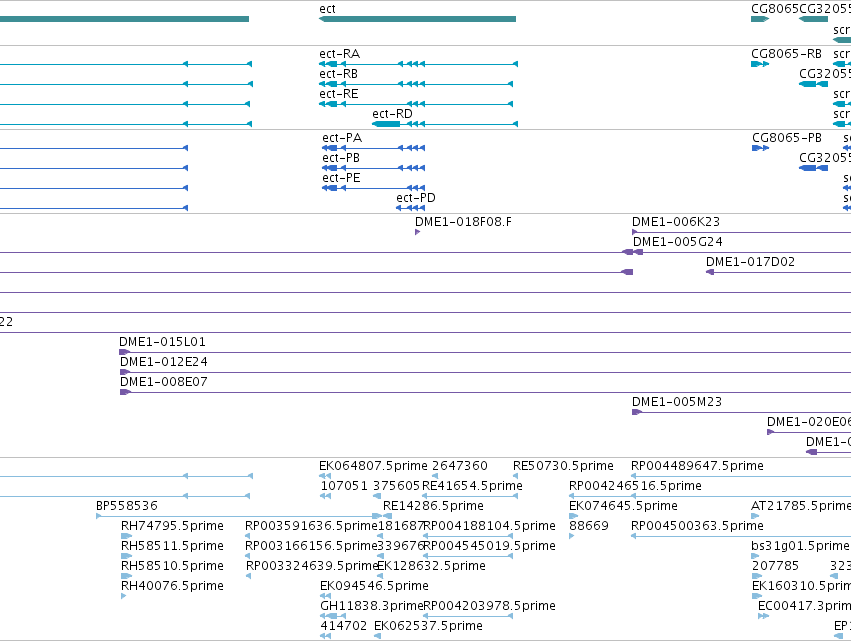Select EST RE41654.5prime label

coord(472,486)
